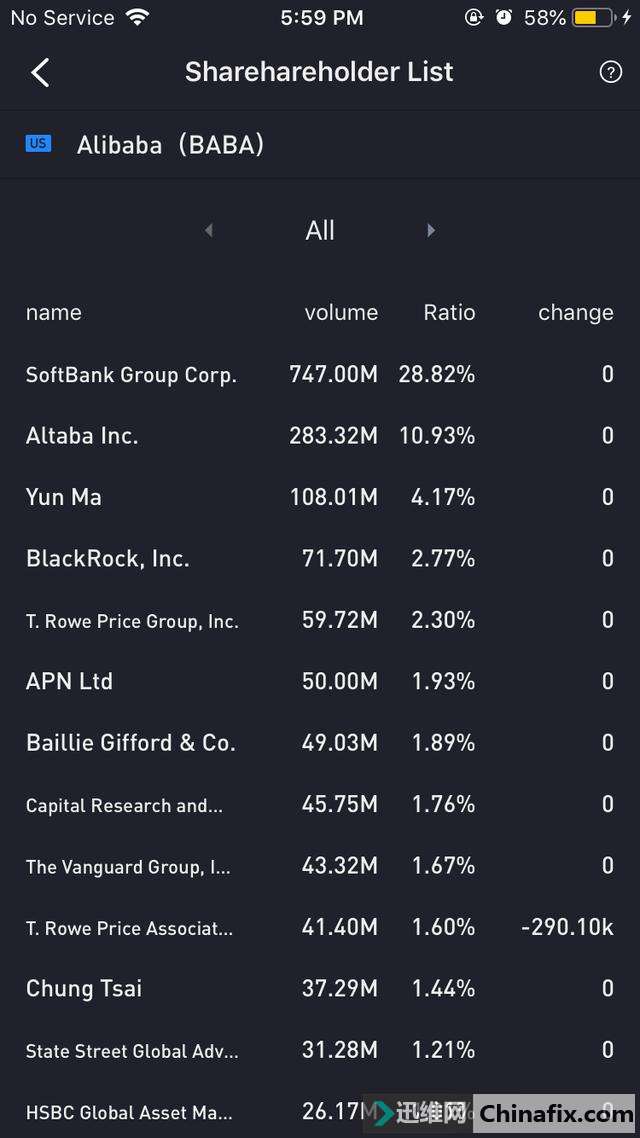
Task: Sort by Ratio column header
Action: [449, 312]
